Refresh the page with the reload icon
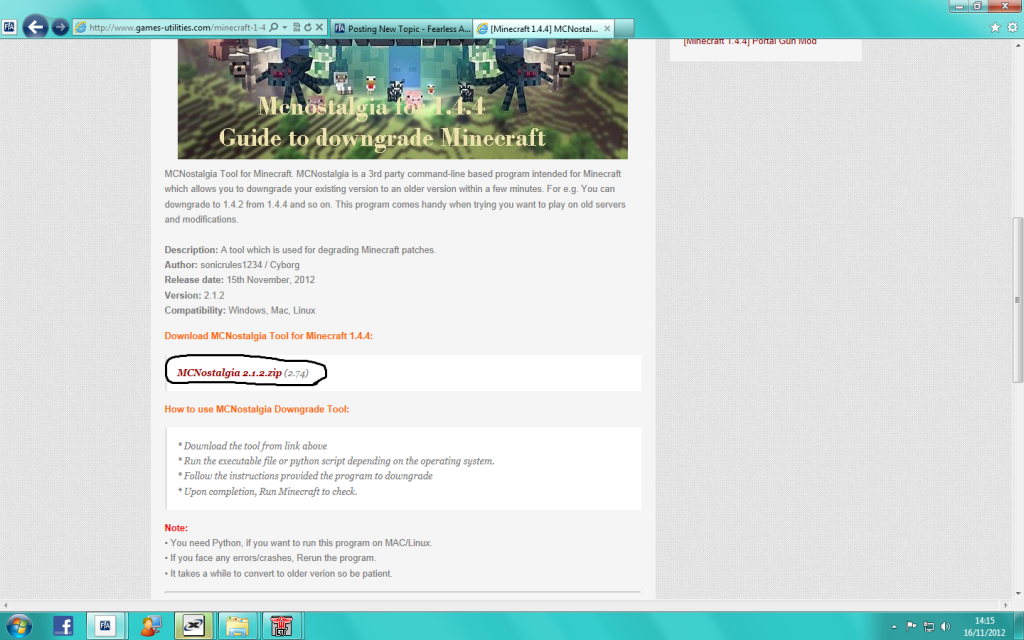This screenshot has height=640, width=1024. coord(306,27)
